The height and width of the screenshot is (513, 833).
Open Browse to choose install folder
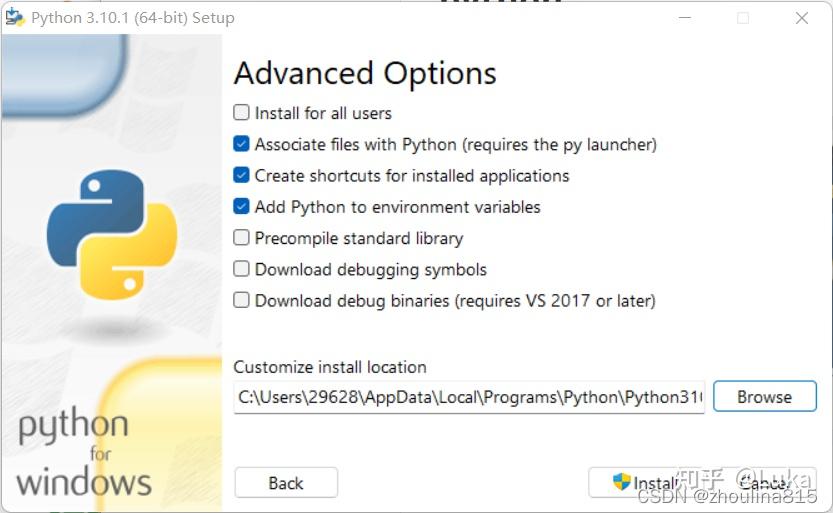tap(764, 396)
